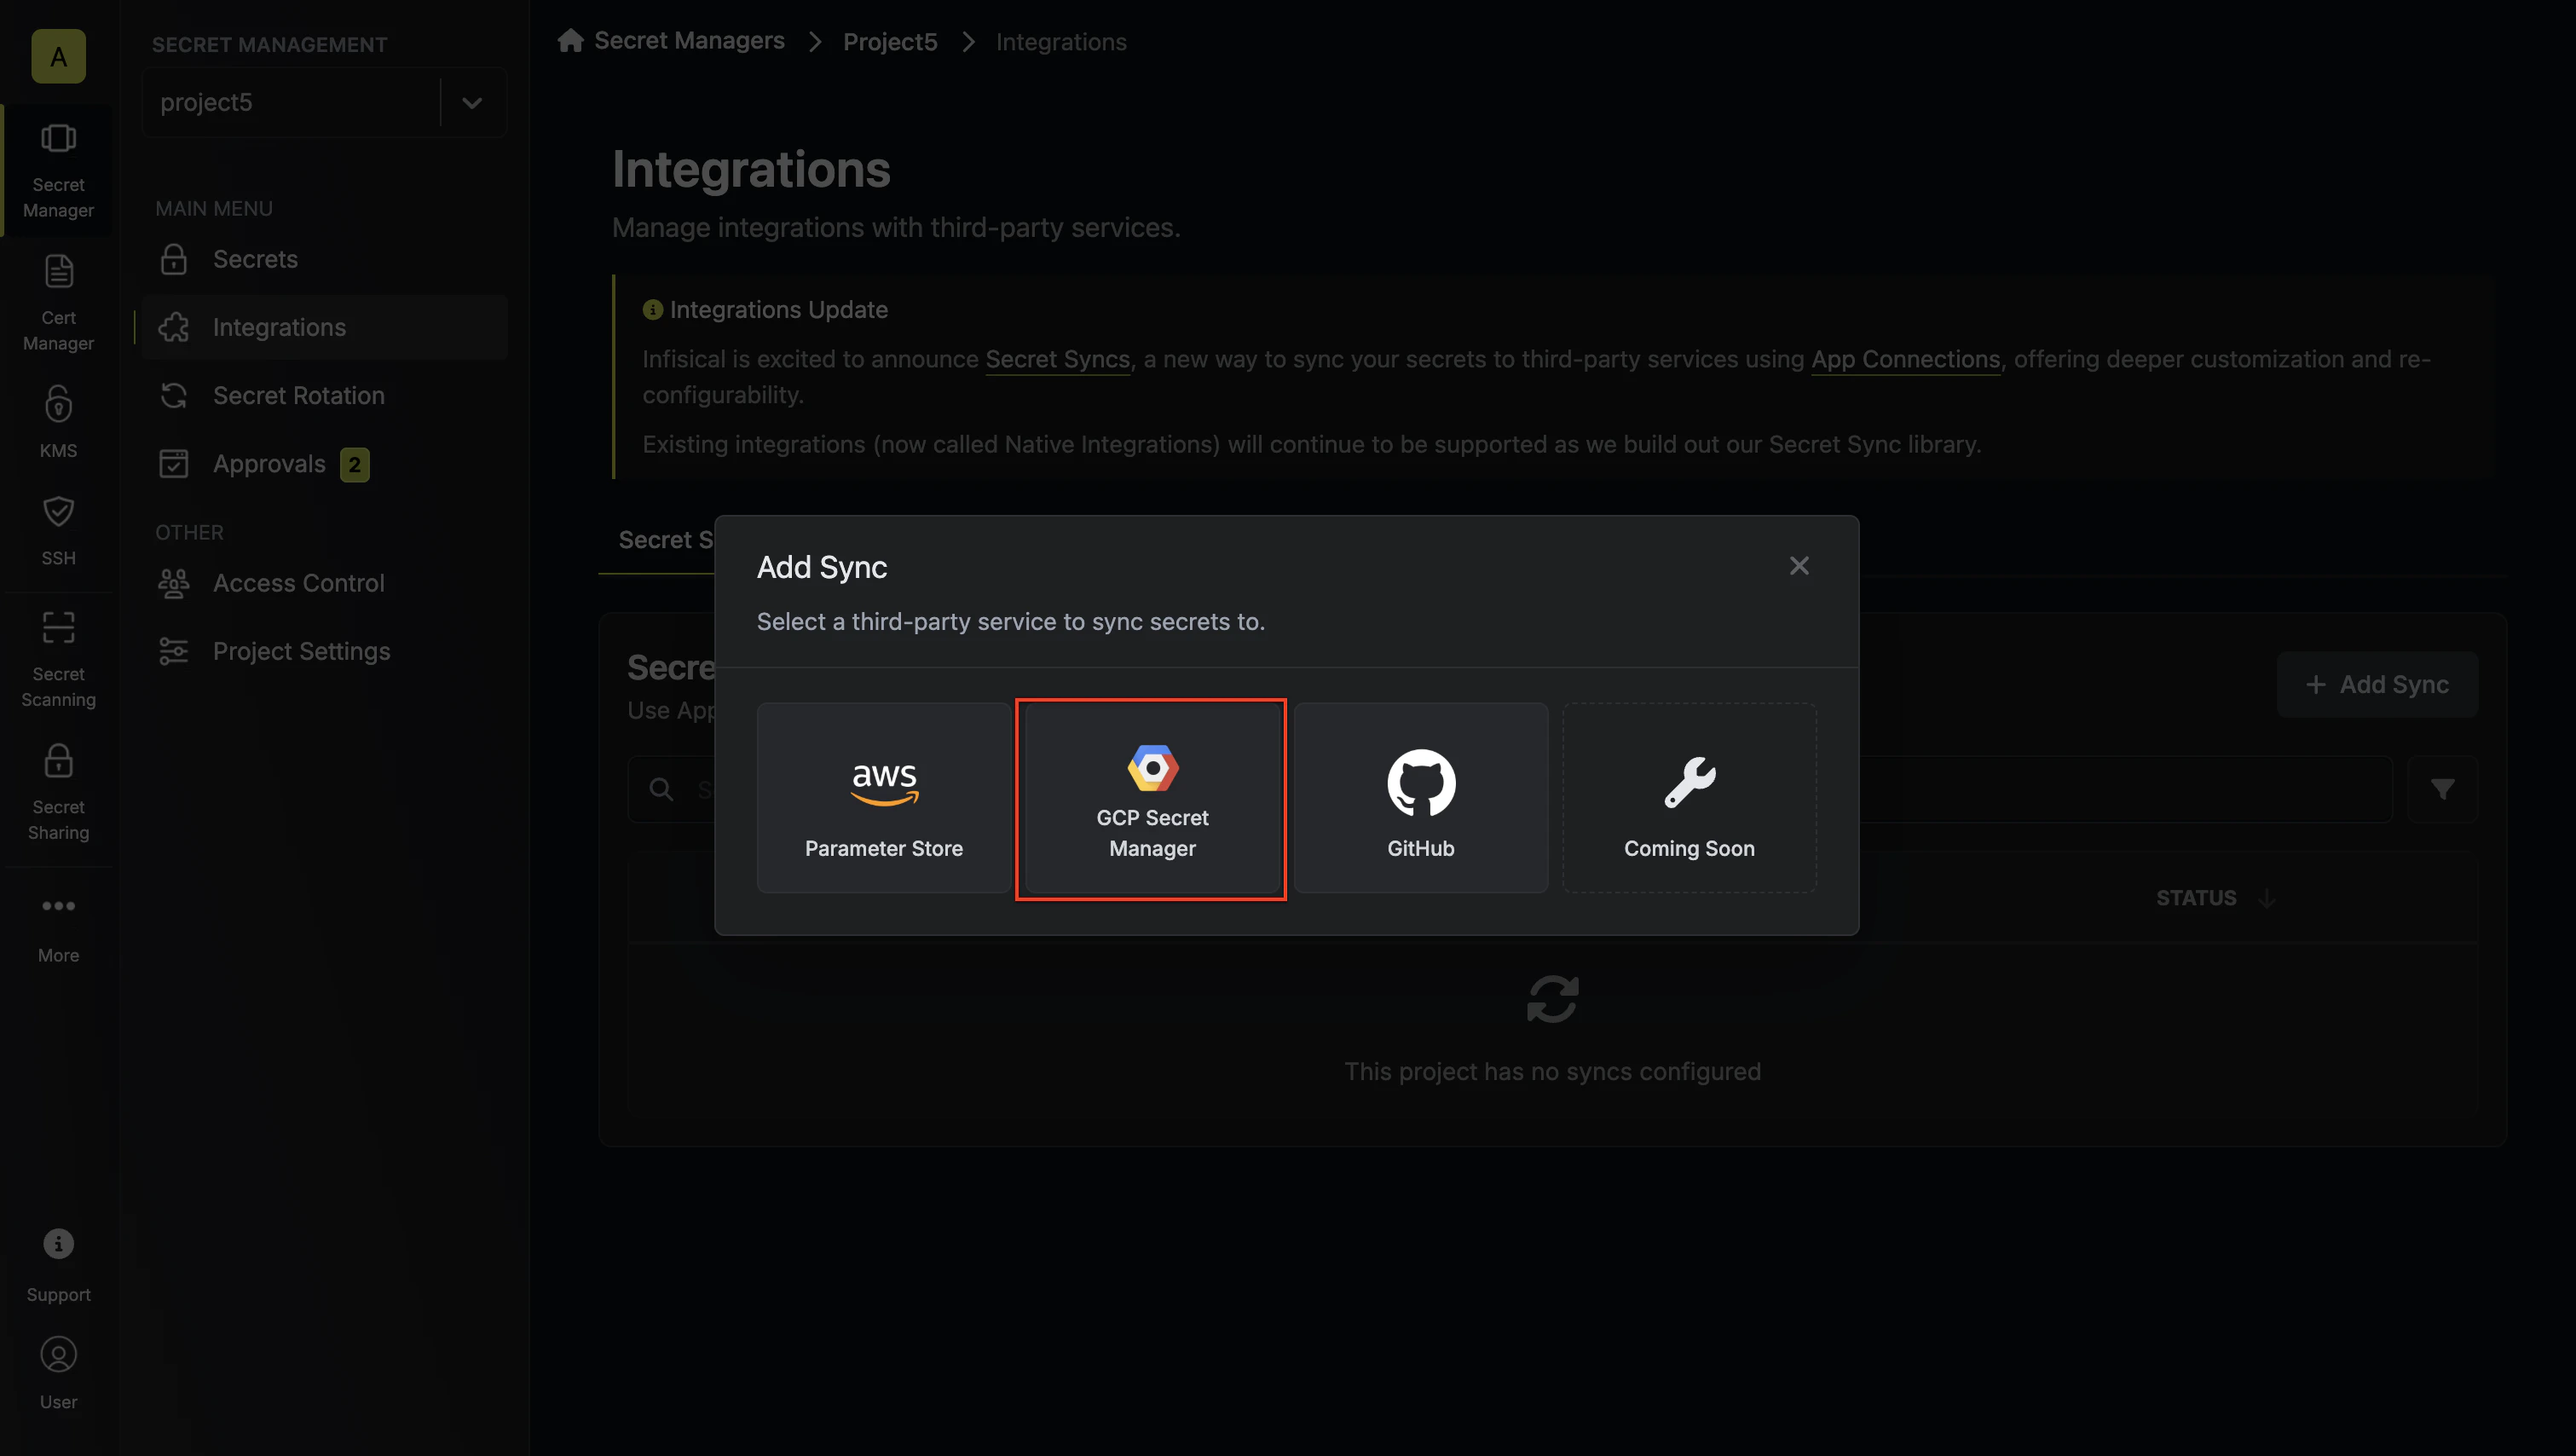Click the Project Settings sliders icon

tap(174, 651)
